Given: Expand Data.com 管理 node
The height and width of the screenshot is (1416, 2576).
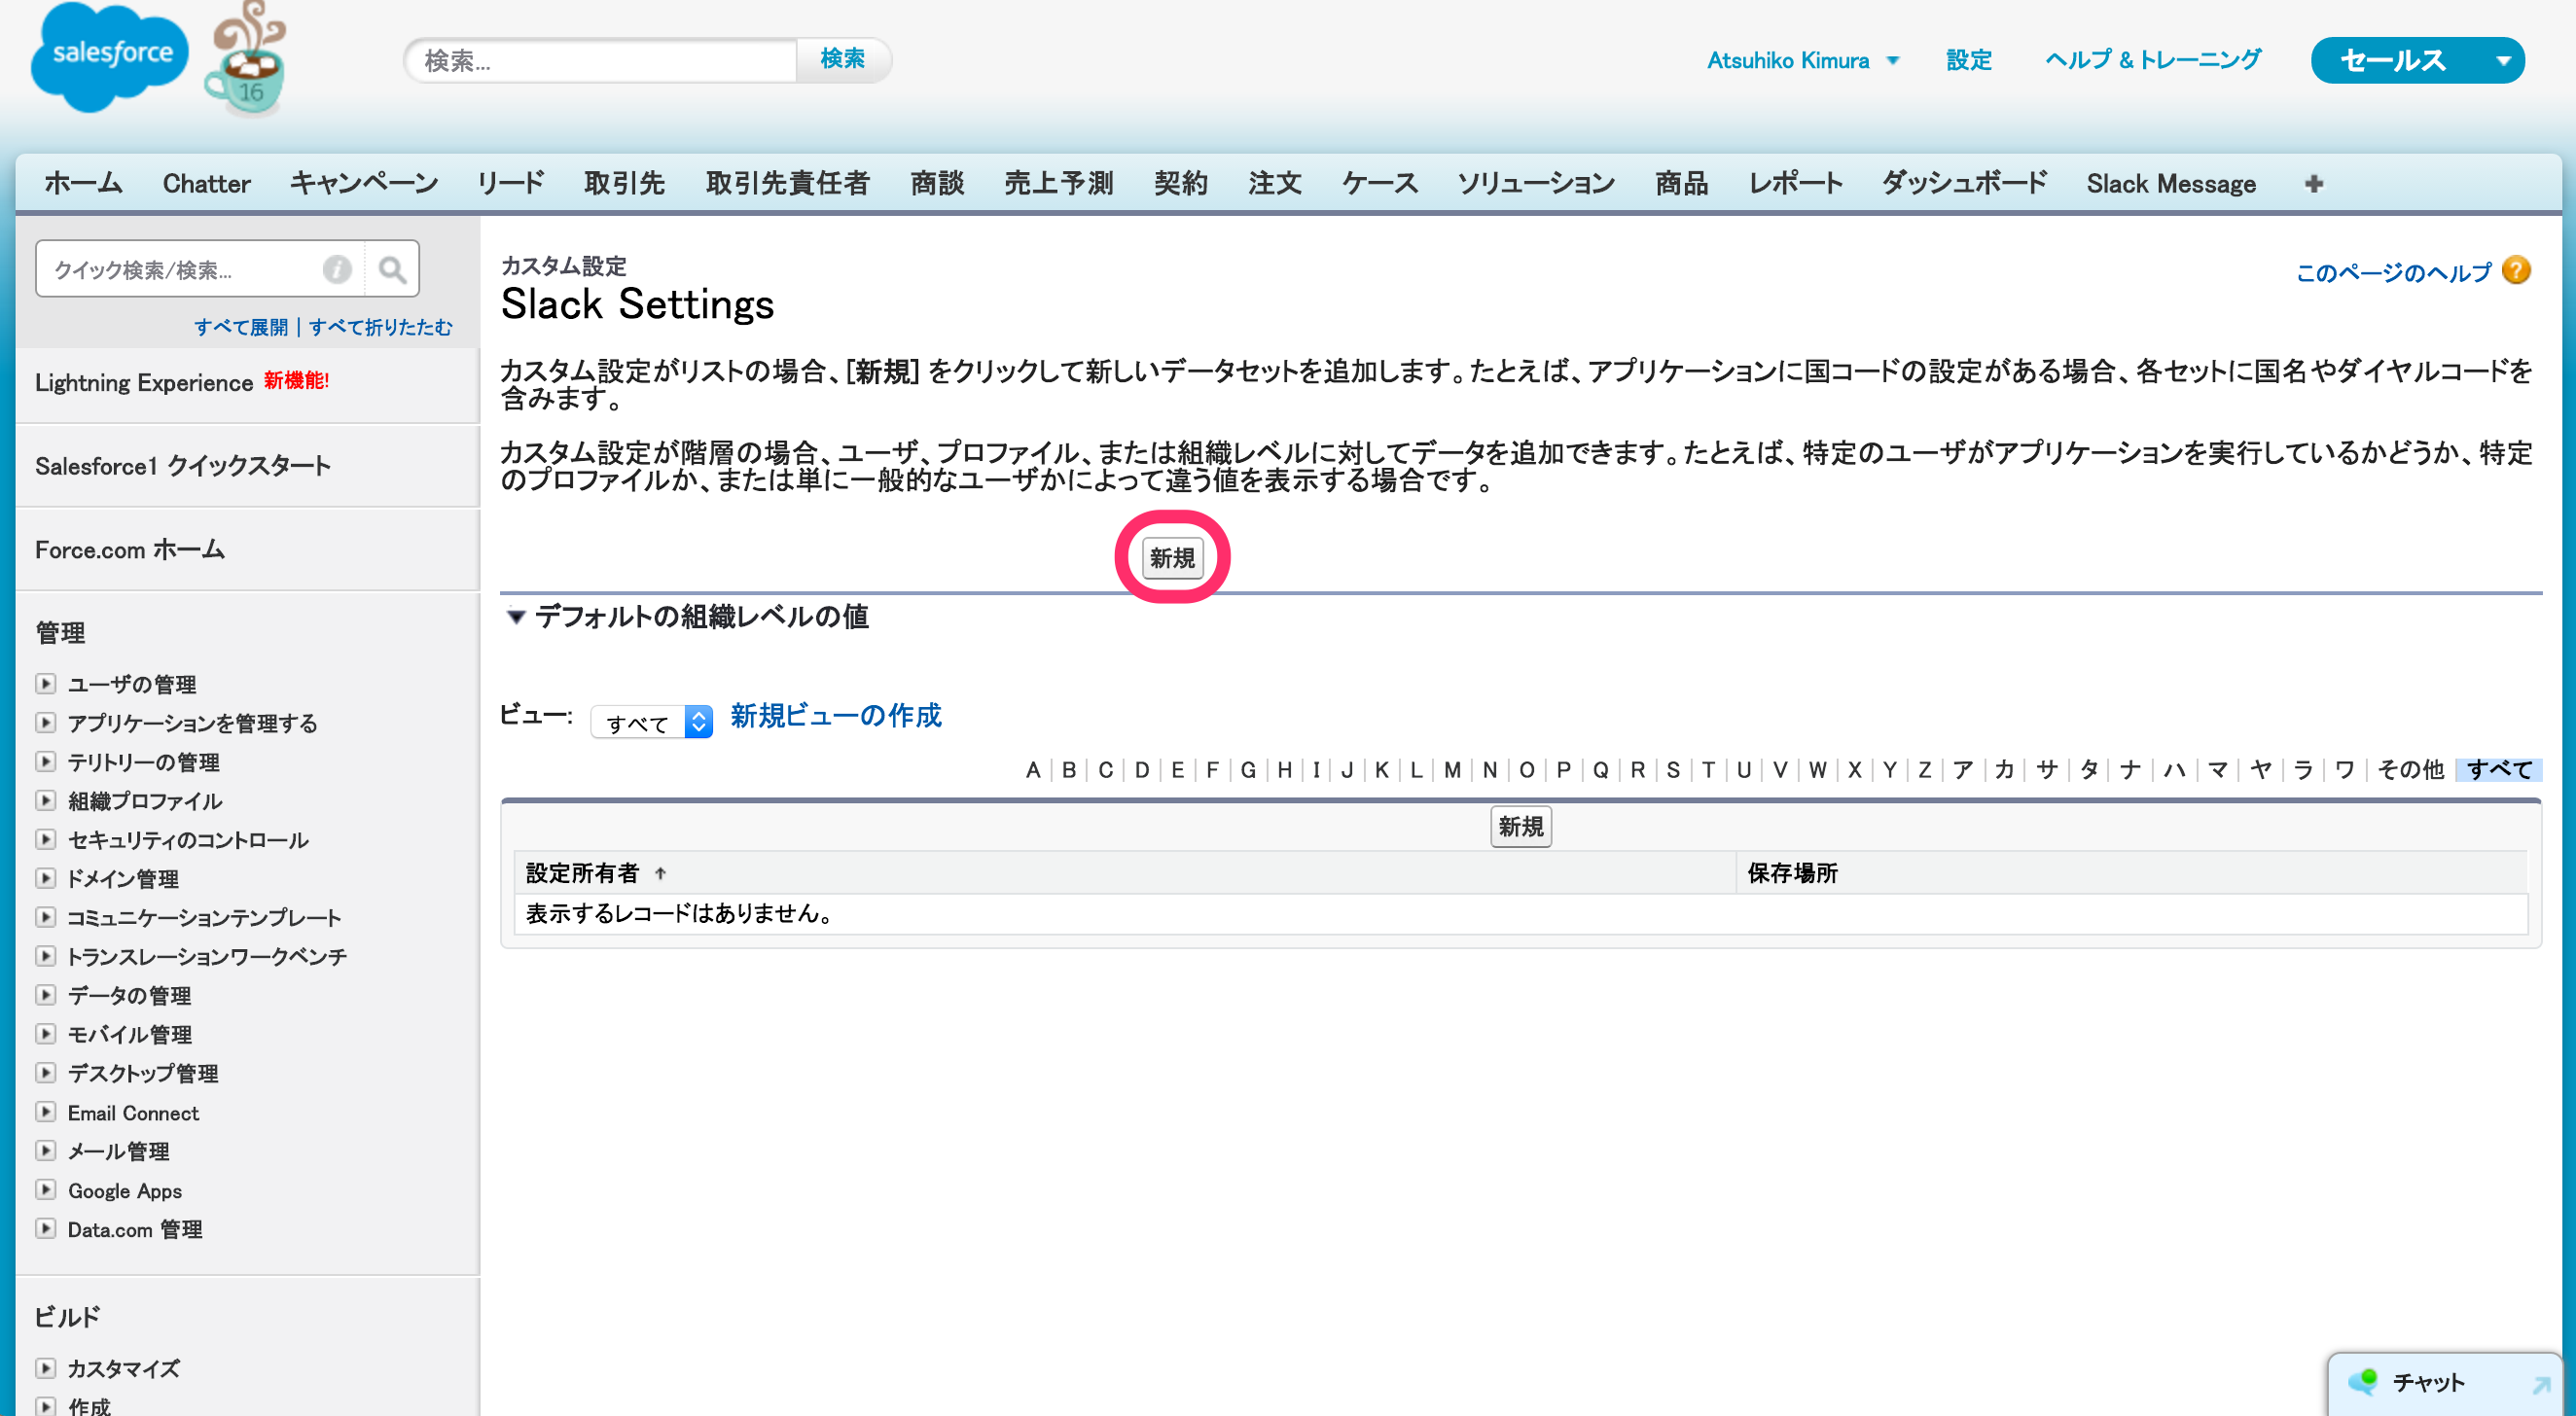Looking at the screenshot, I should pos(45,1229).
